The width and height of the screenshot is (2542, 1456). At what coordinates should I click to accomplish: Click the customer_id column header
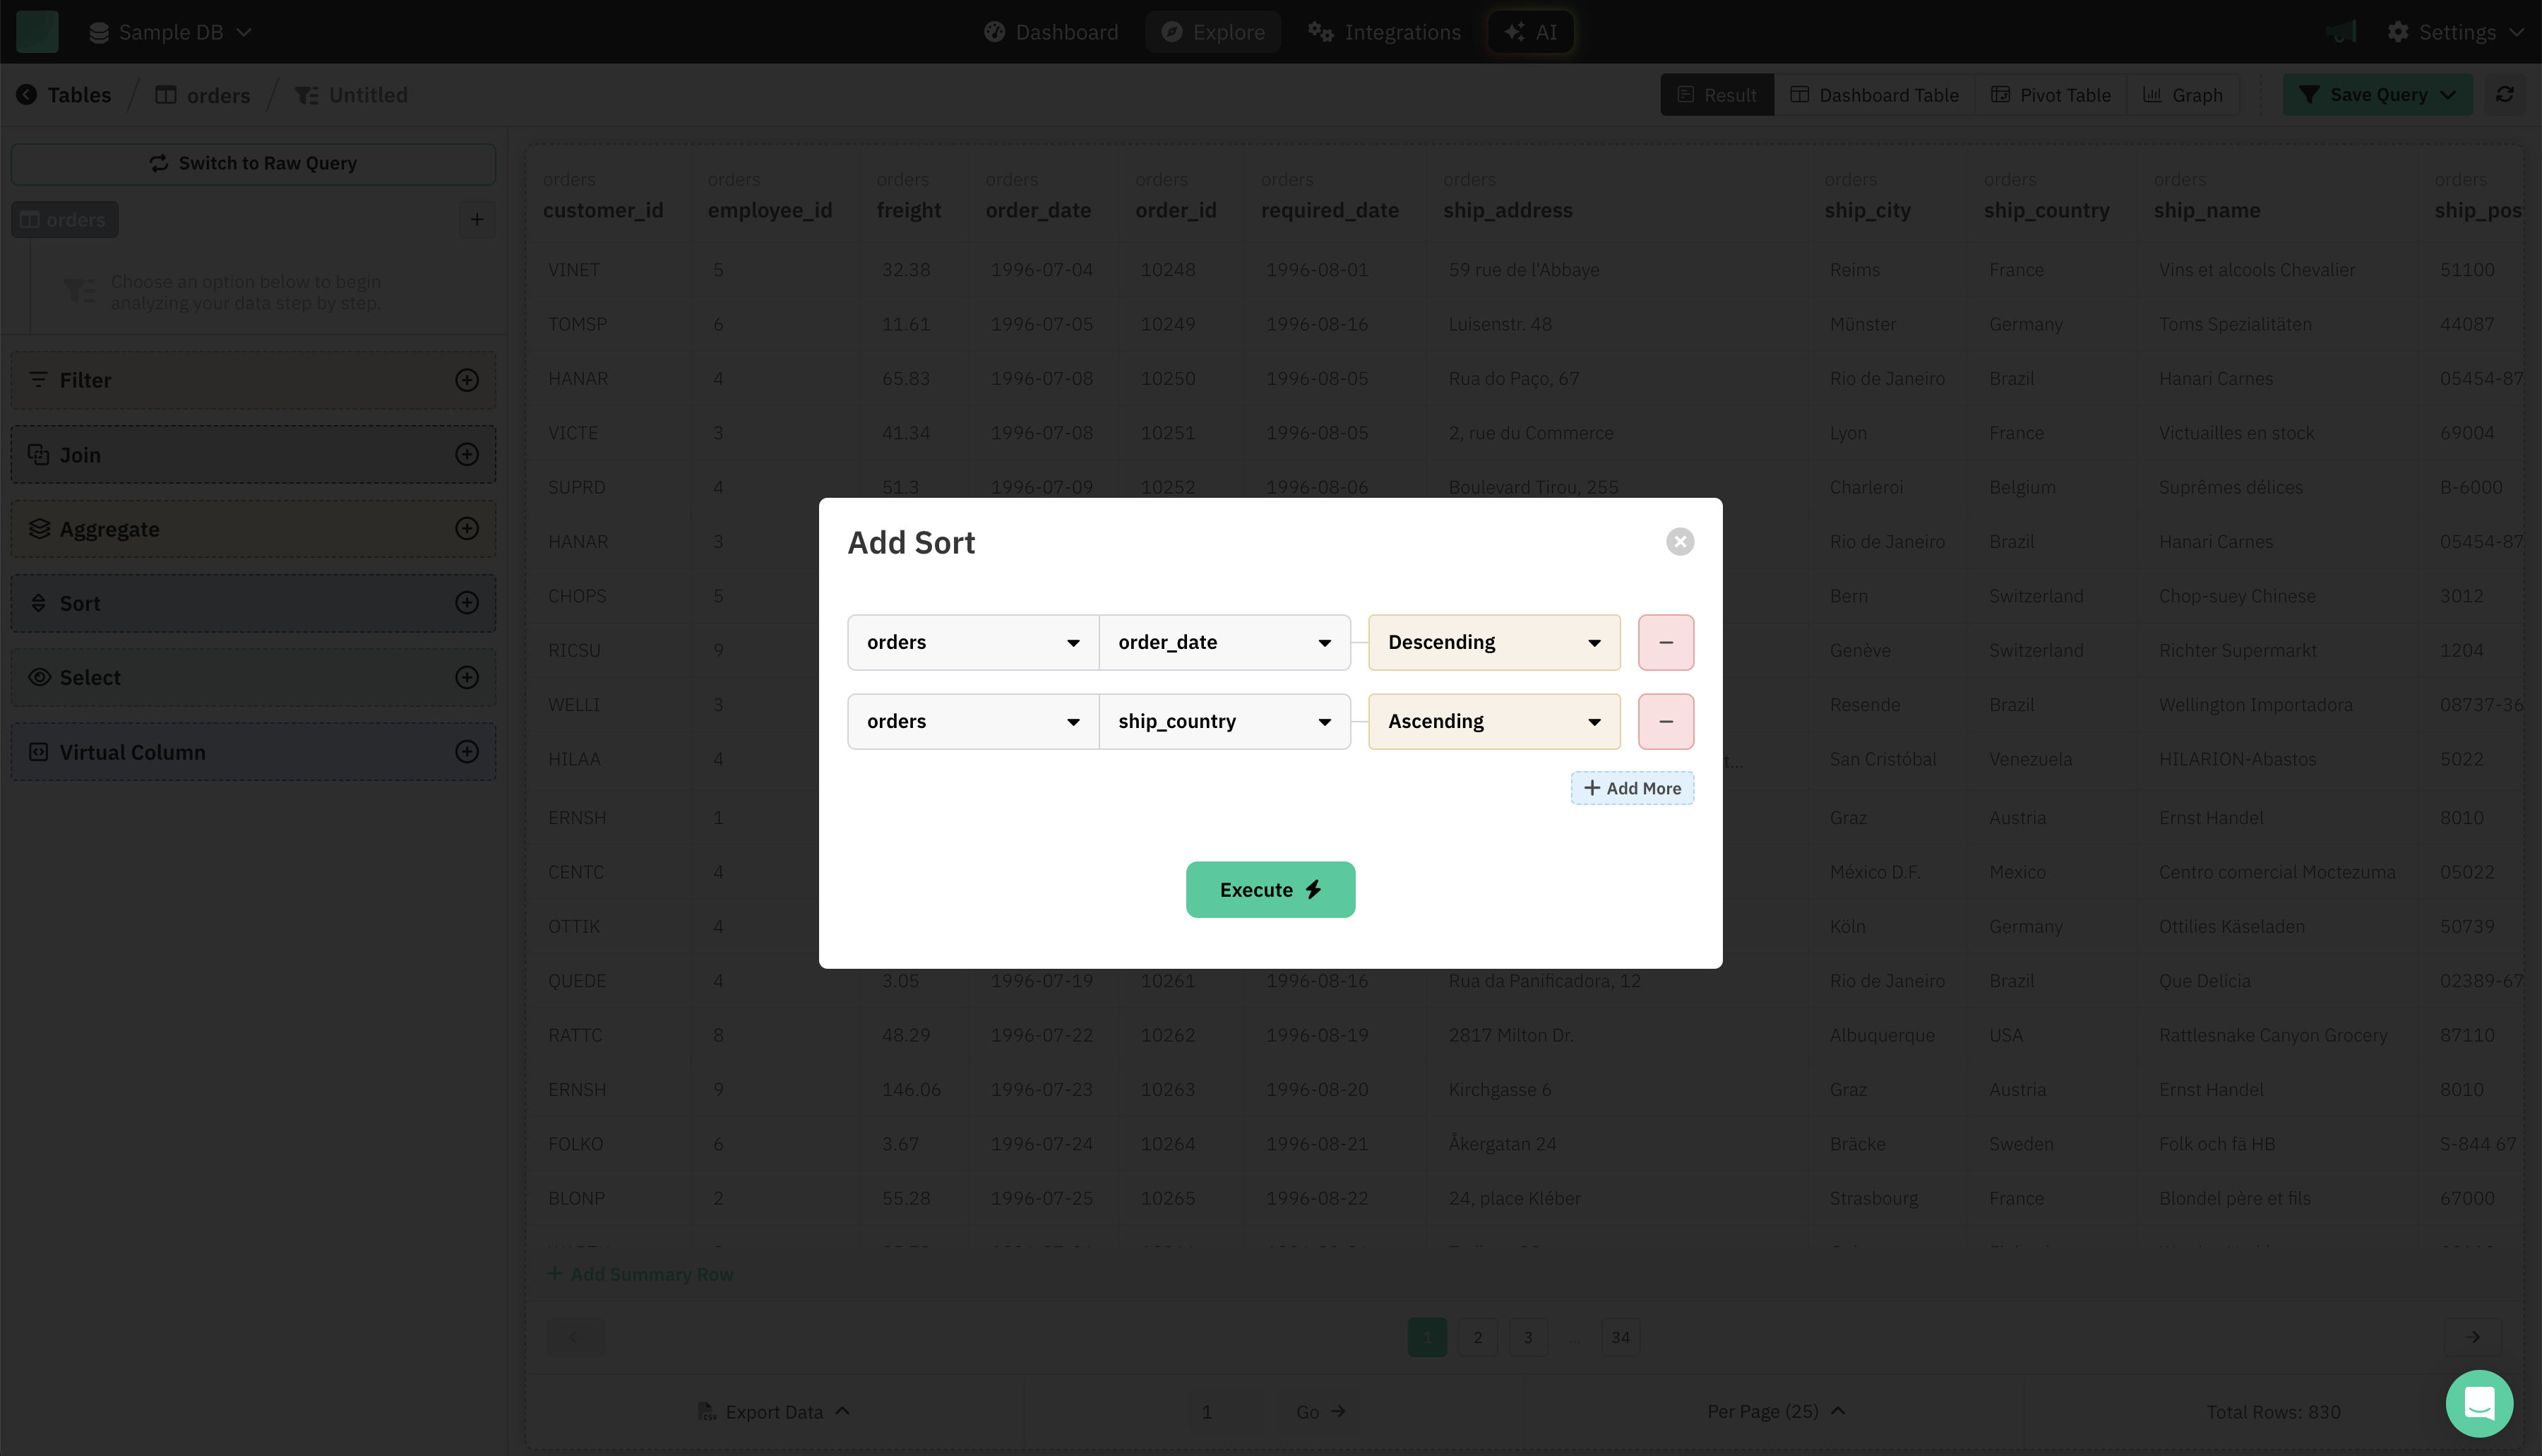coord(603,210)
